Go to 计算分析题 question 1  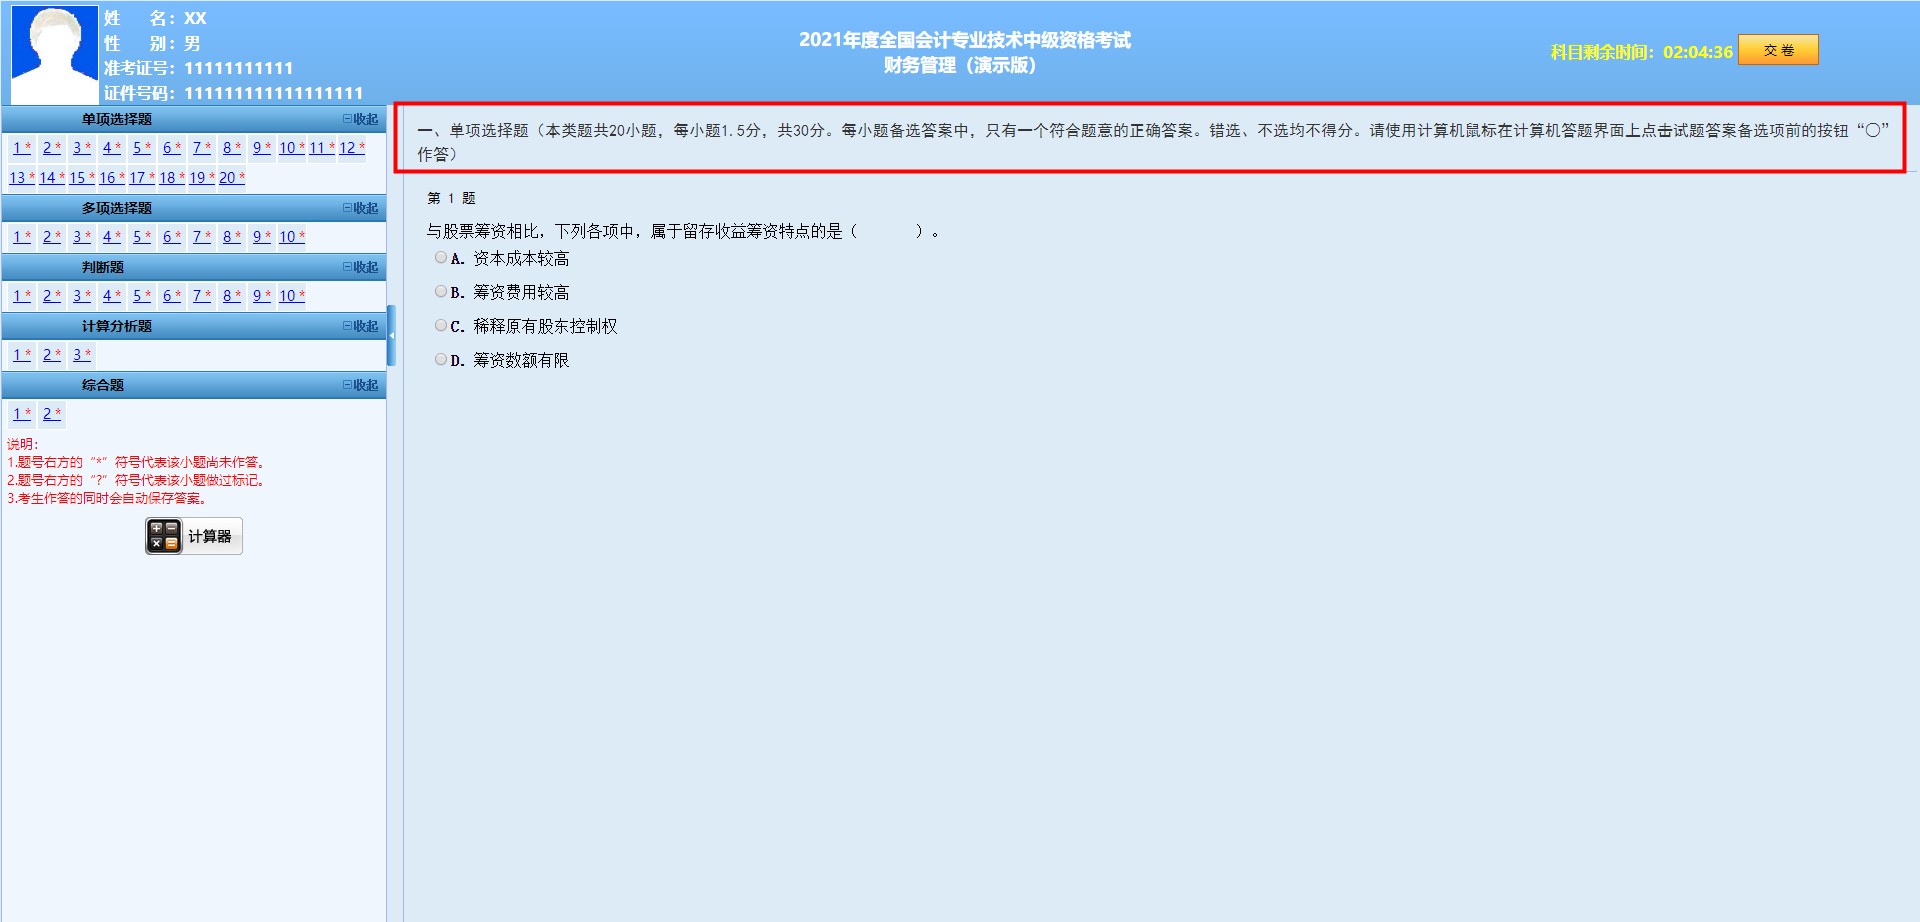pos(22,355)
